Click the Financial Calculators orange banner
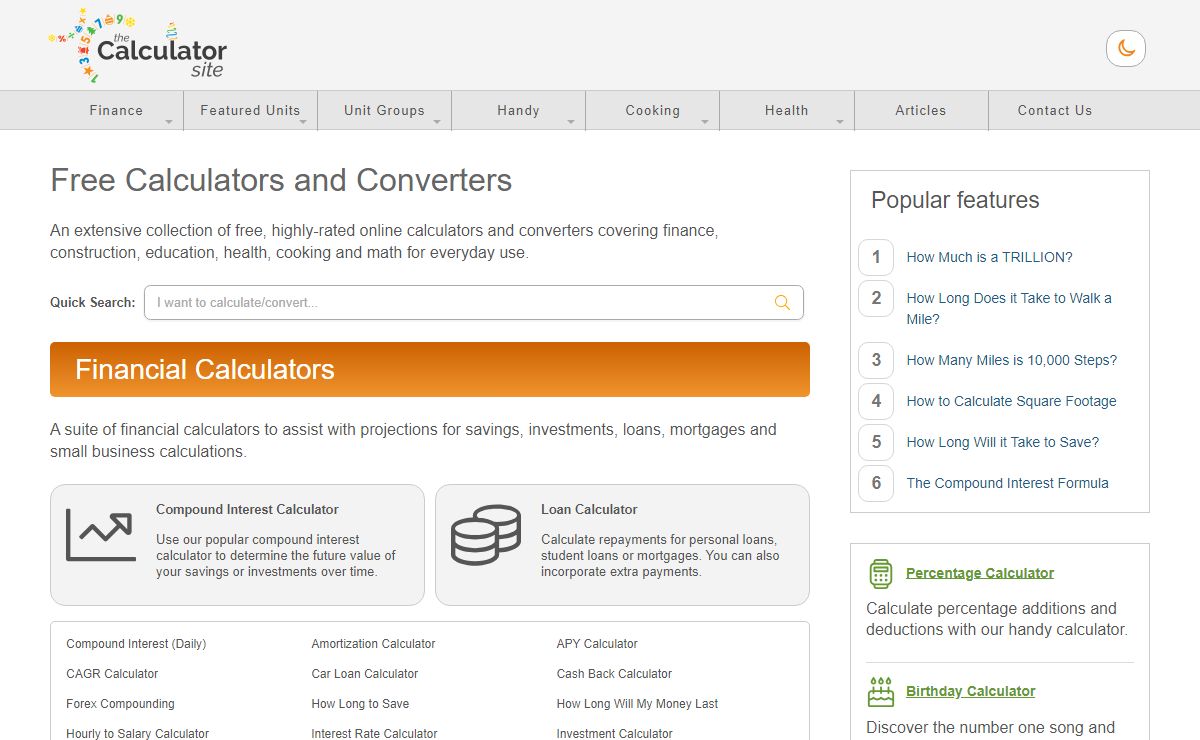Image resolution: width=1200 pixels, height=740 pixels. click(430, 370)
